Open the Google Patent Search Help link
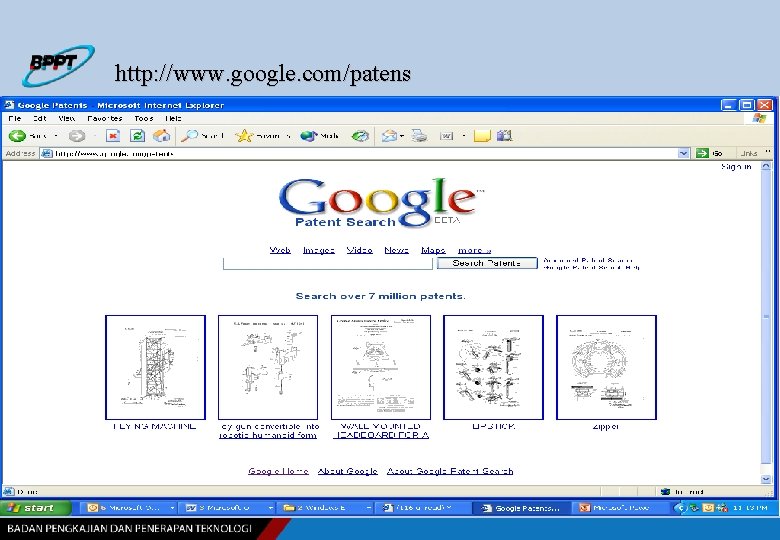Screen dimensions: 780x540 click(x=591, y=268)
